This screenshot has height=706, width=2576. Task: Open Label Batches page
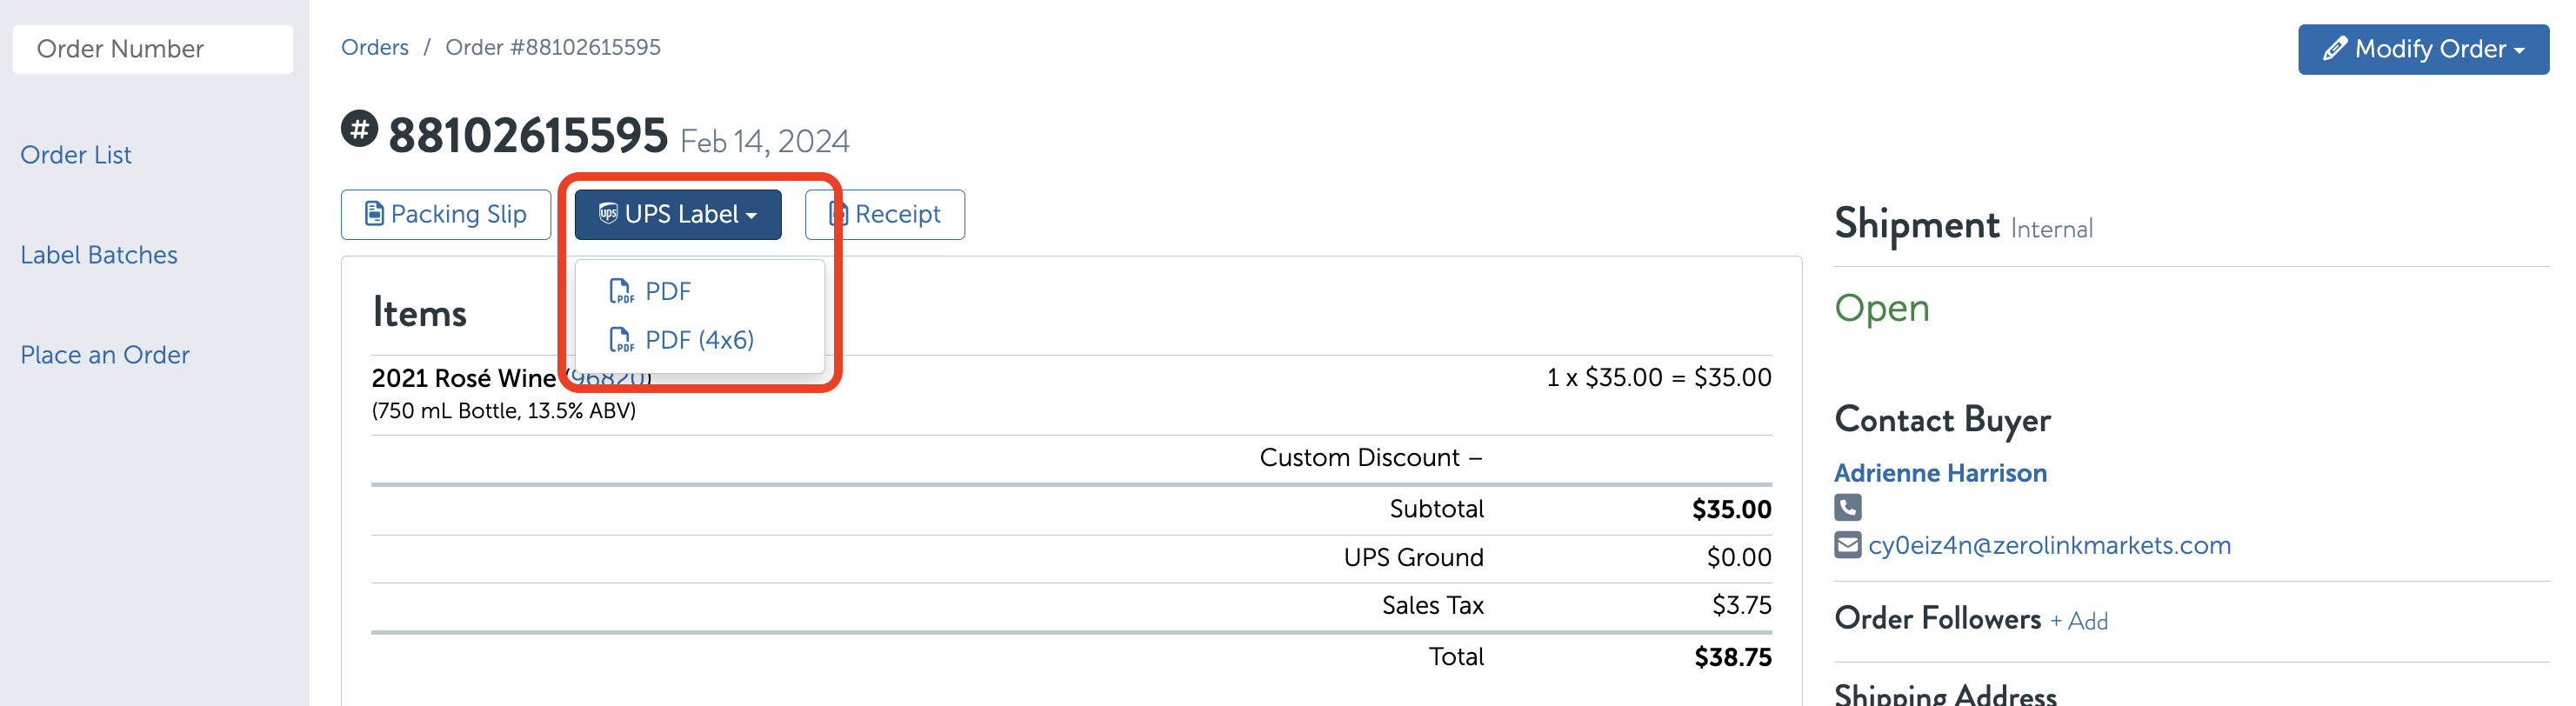(99, 255)
